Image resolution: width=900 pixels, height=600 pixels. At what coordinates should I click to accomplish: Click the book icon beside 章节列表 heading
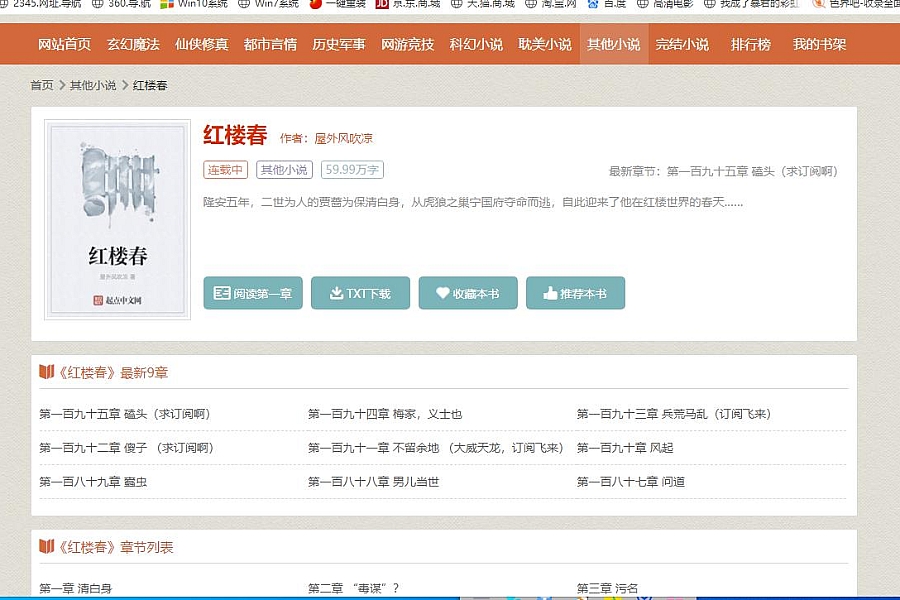tap(46, 547)
